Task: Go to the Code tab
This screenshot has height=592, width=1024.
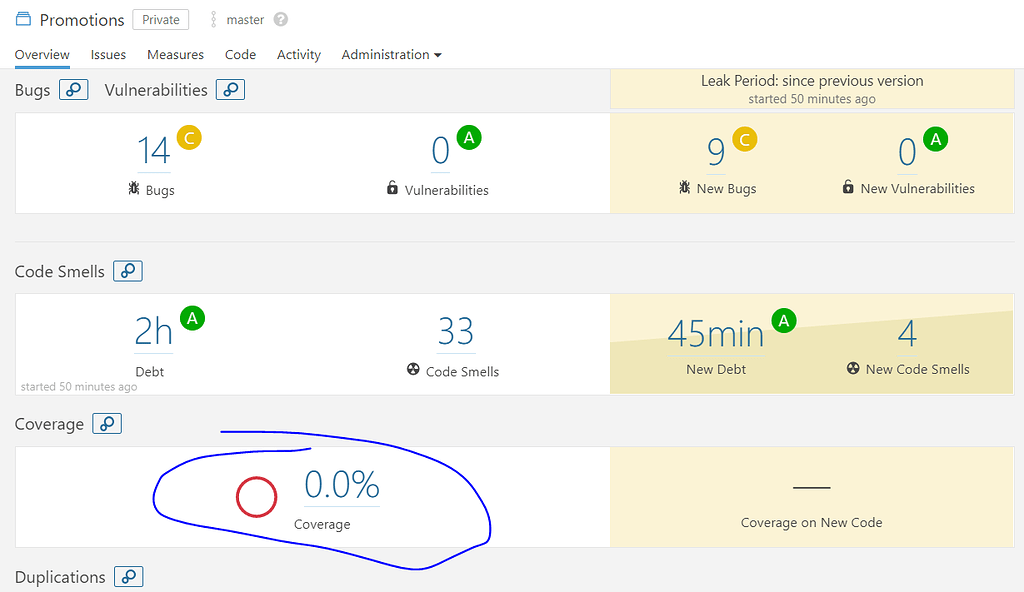Action: coord(240,55)
